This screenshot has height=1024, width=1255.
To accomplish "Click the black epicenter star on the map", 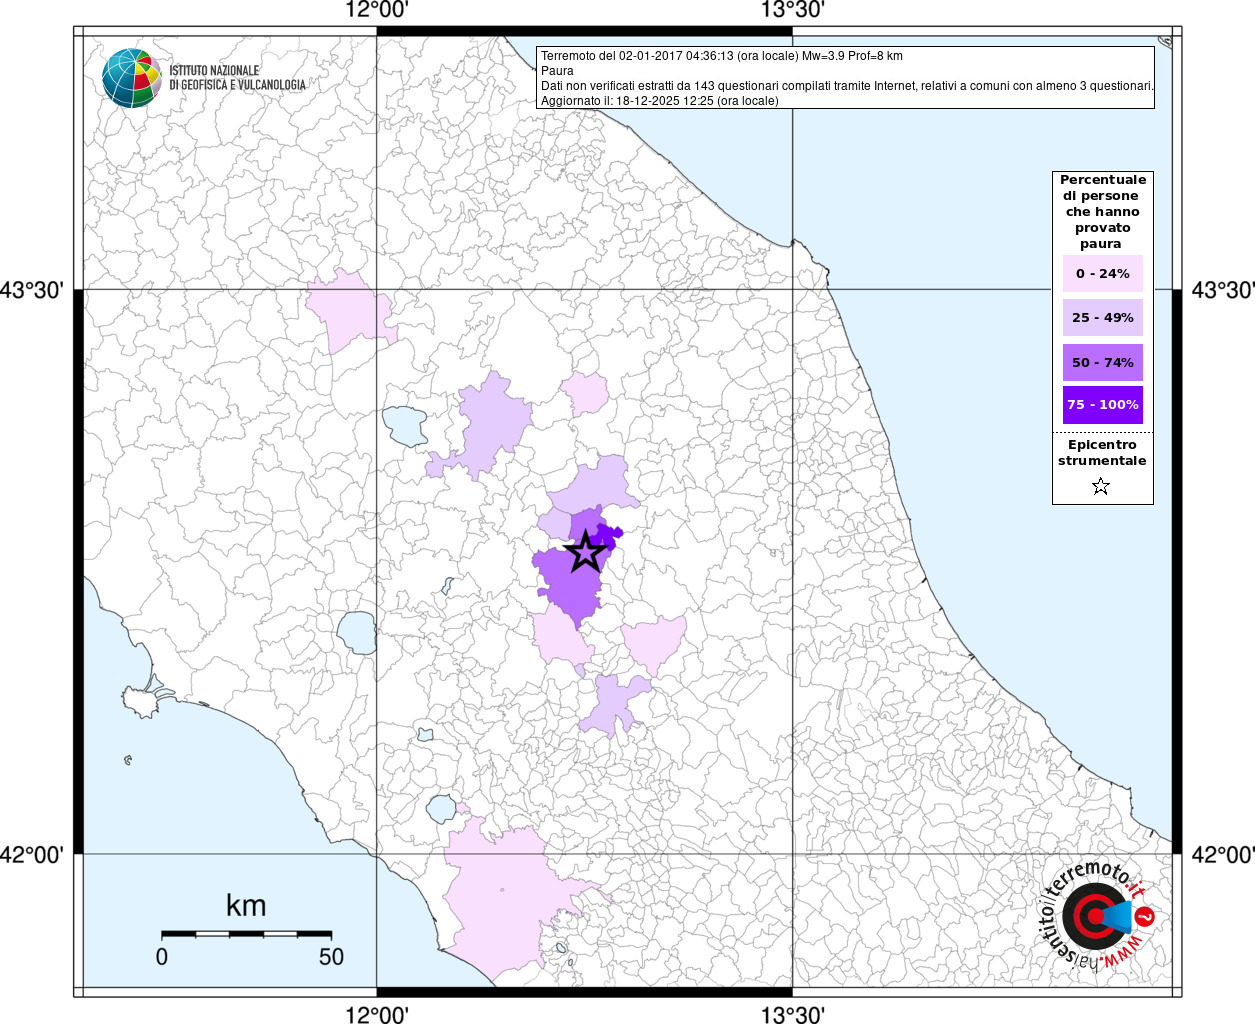I will (x=585, y=552).
